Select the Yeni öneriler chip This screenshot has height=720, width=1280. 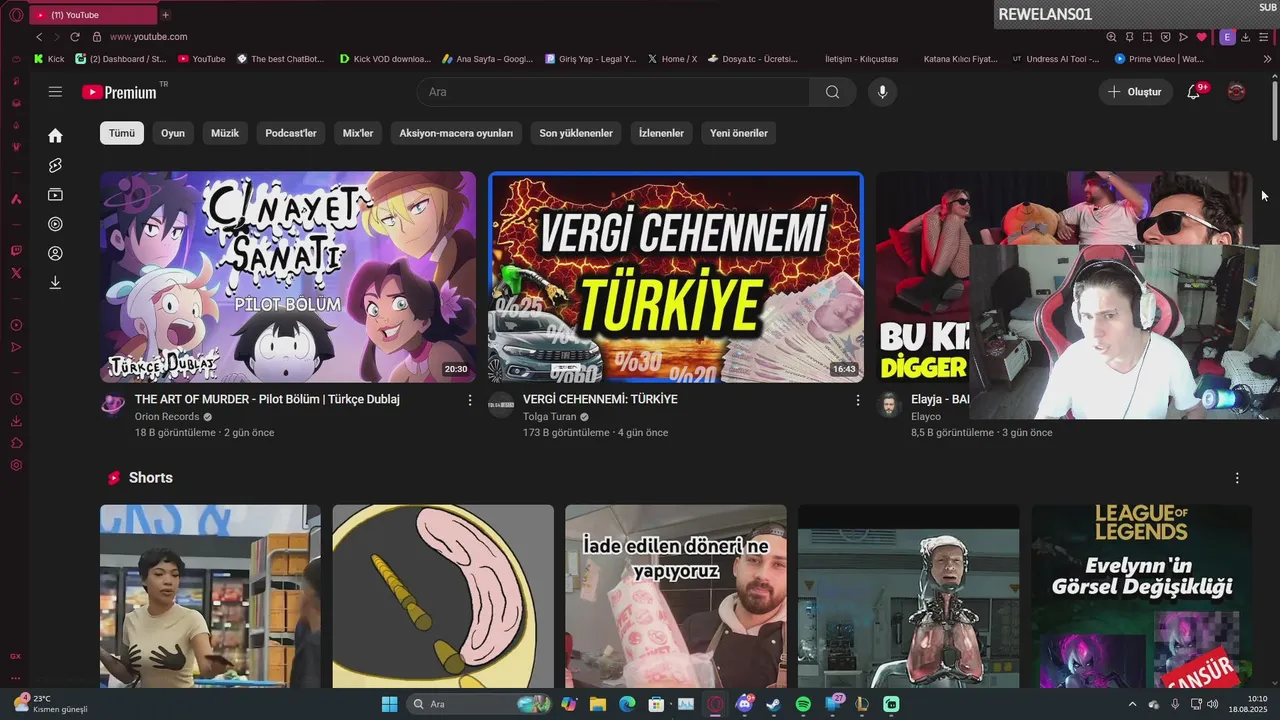(x=739, y=133)
